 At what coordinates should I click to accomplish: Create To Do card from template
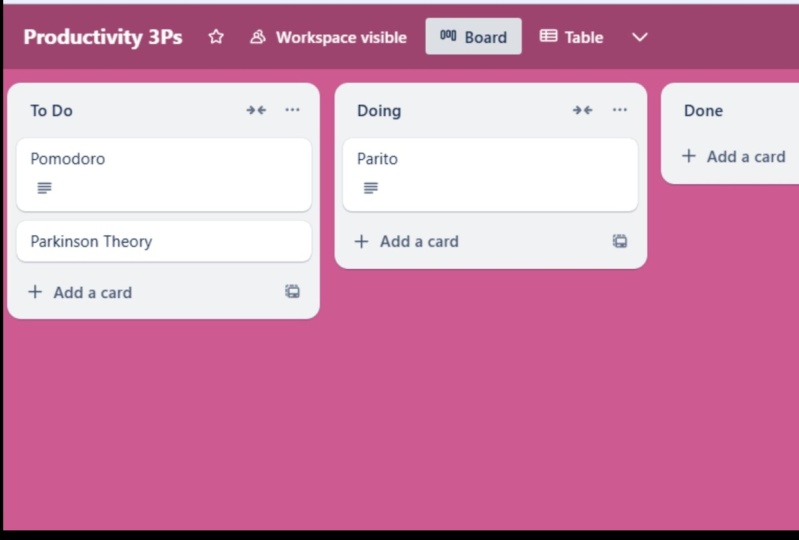292,291
